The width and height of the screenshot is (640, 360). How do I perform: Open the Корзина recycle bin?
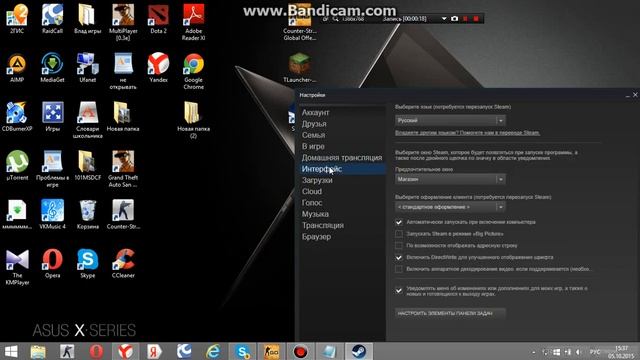click(x=87, y=214)
